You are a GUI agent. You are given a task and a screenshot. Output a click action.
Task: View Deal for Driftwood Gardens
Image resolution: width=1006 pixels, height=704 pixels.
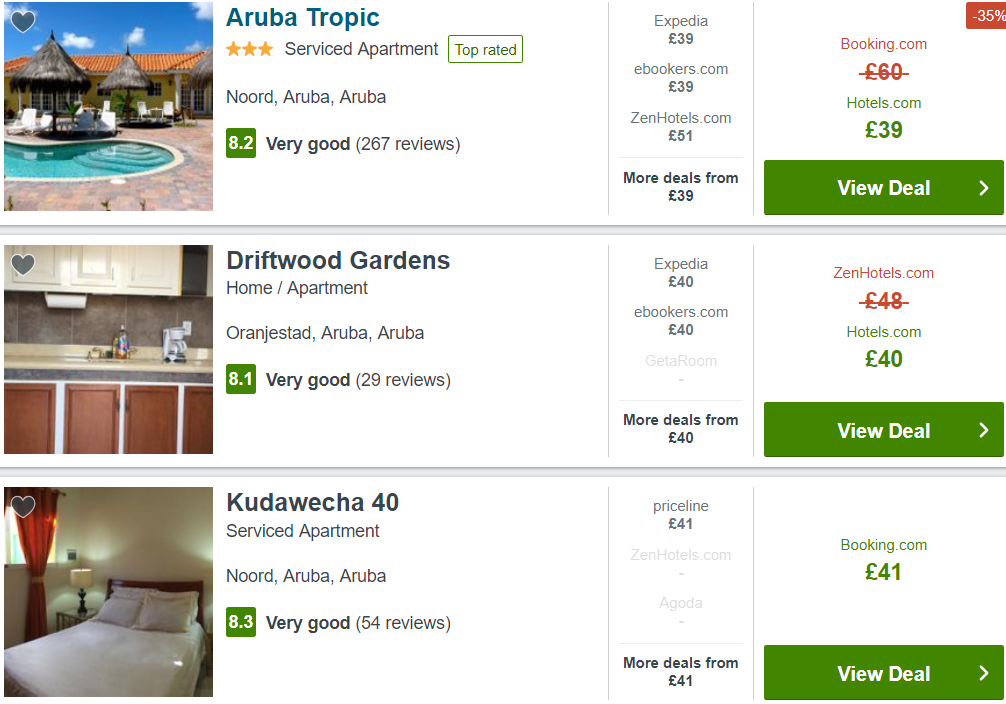coord(883,430)
